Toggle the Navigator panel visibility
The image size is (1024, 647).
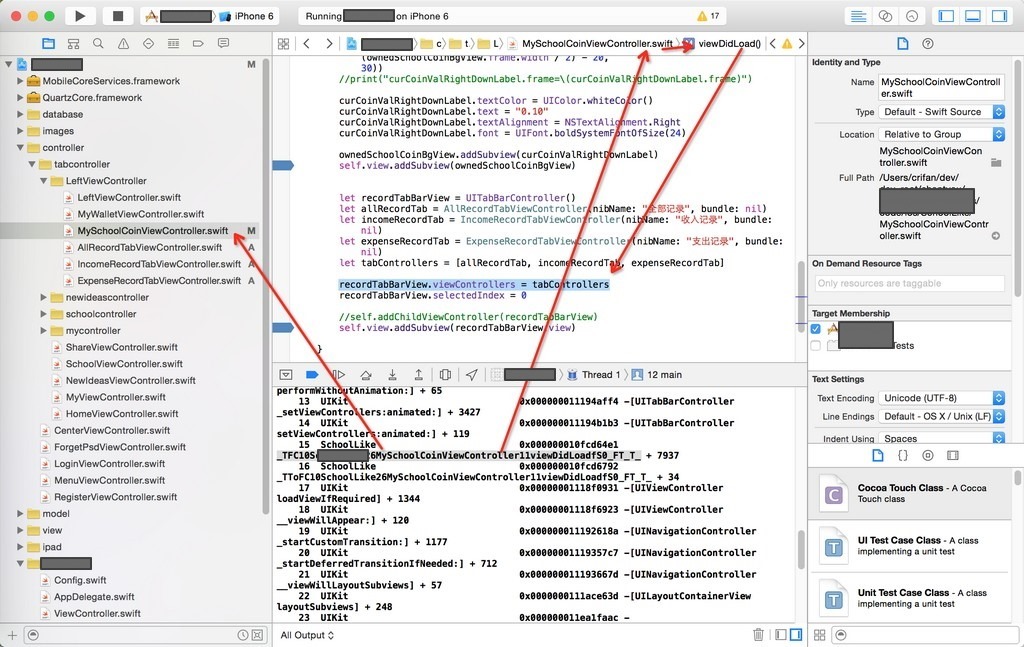click(946, 16)
